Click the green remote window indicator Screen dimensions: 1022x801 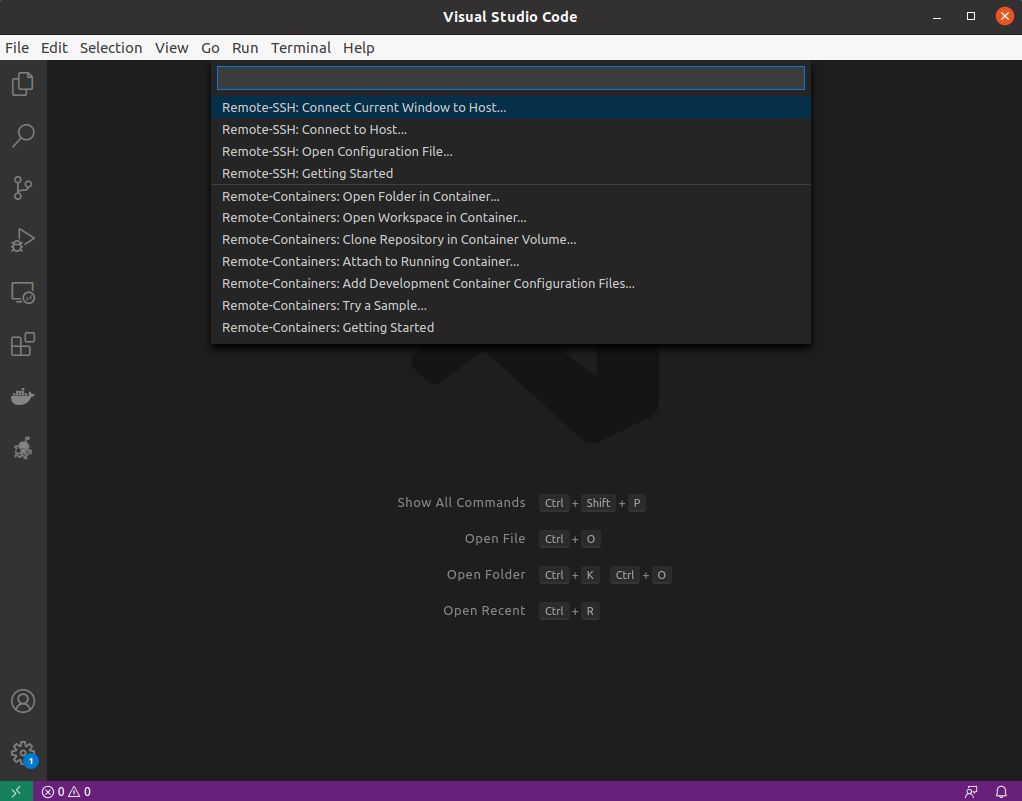pyautogui.click(x=16, y=792)
